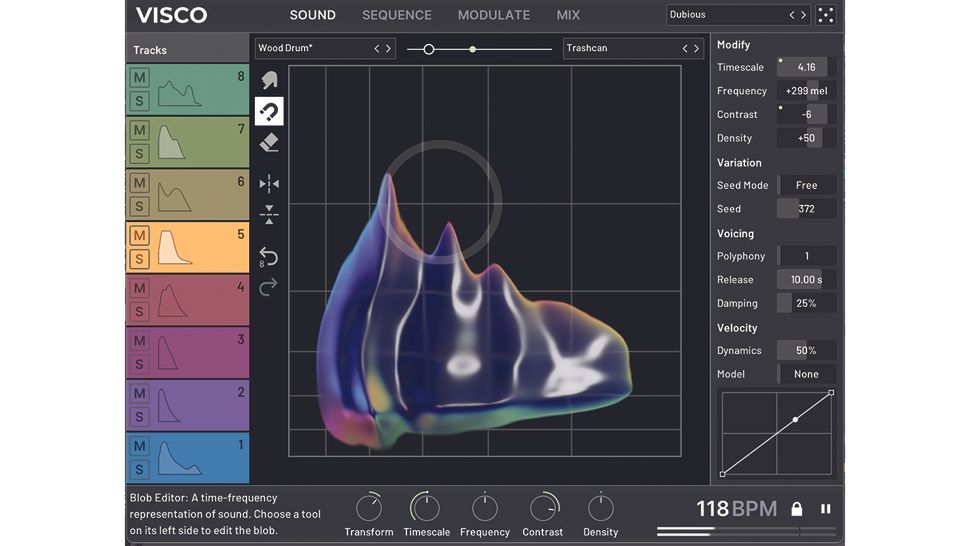970x546 pixels.
Task: Select the push/smudge hand tool
Action: pyautogui.click(x=269, y=80)
